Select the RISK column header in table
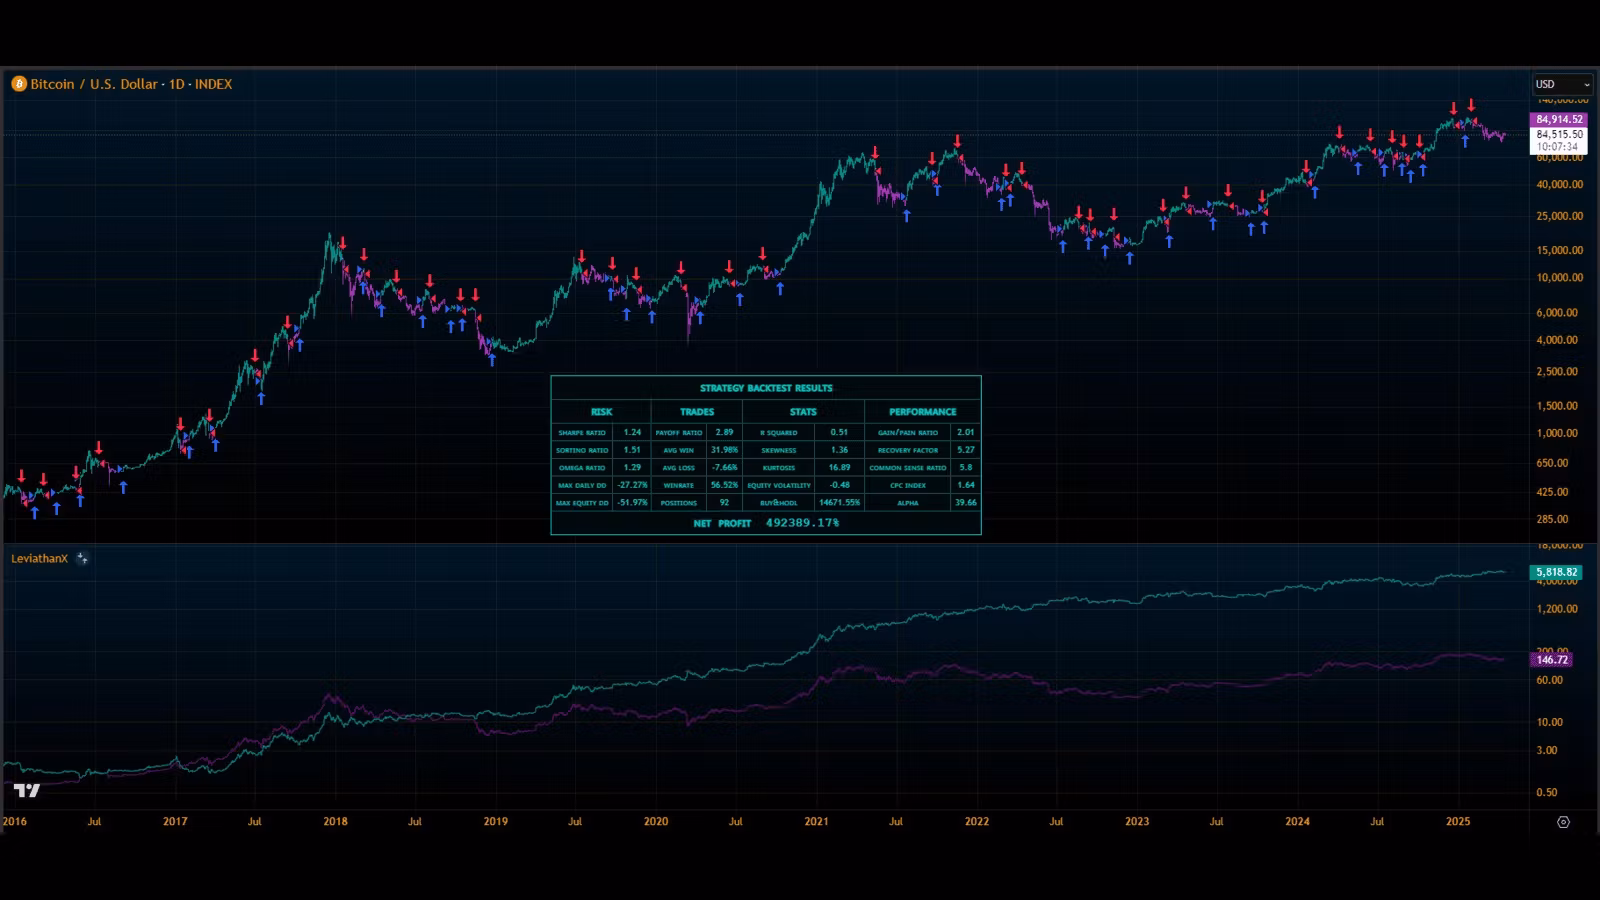Viewport: 1600px width, 900px height. pos(601,412)
